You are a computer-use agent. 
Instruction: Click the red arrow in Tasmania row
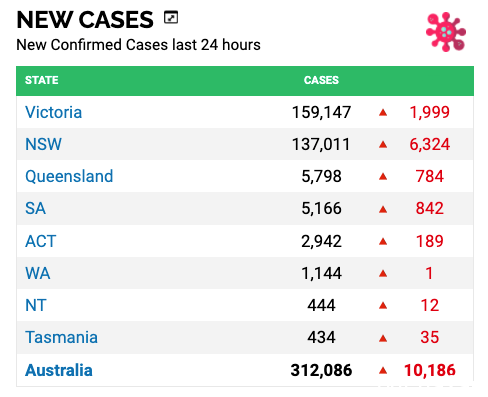point(383,338)
